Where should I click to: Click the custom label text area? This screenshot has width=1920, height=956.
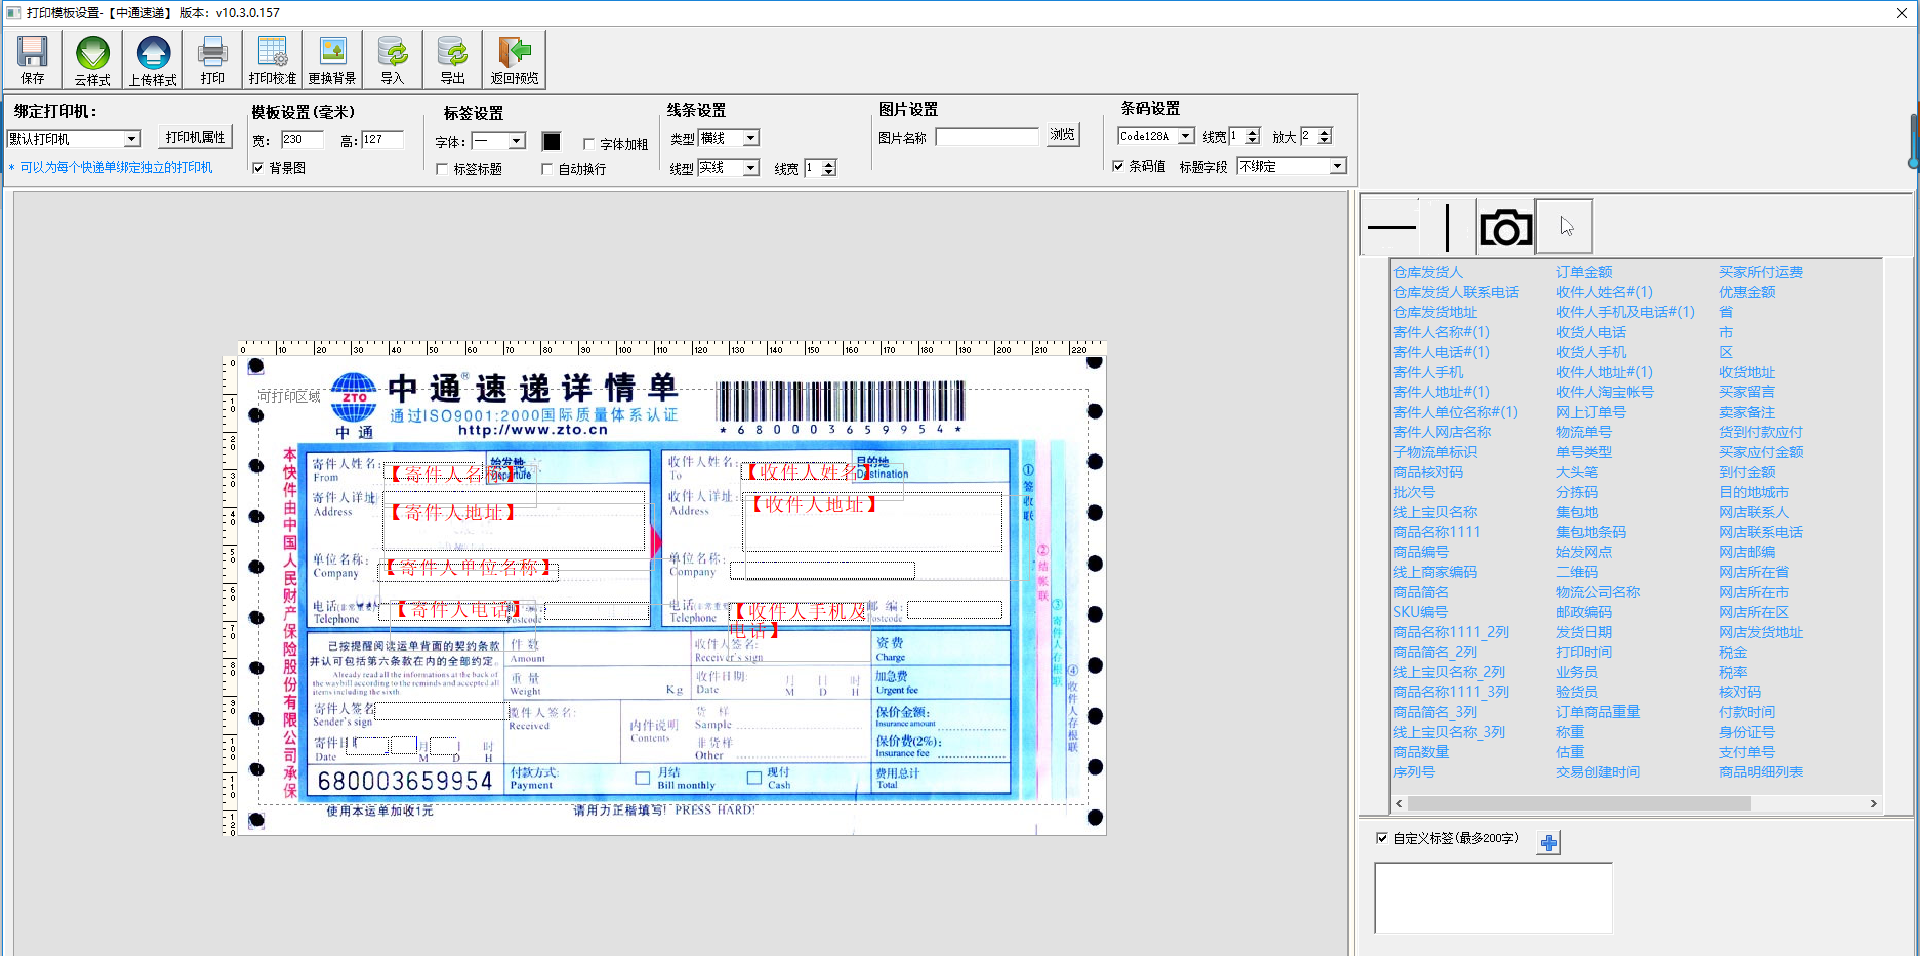pyautogui.click(x=1493, y=898)
